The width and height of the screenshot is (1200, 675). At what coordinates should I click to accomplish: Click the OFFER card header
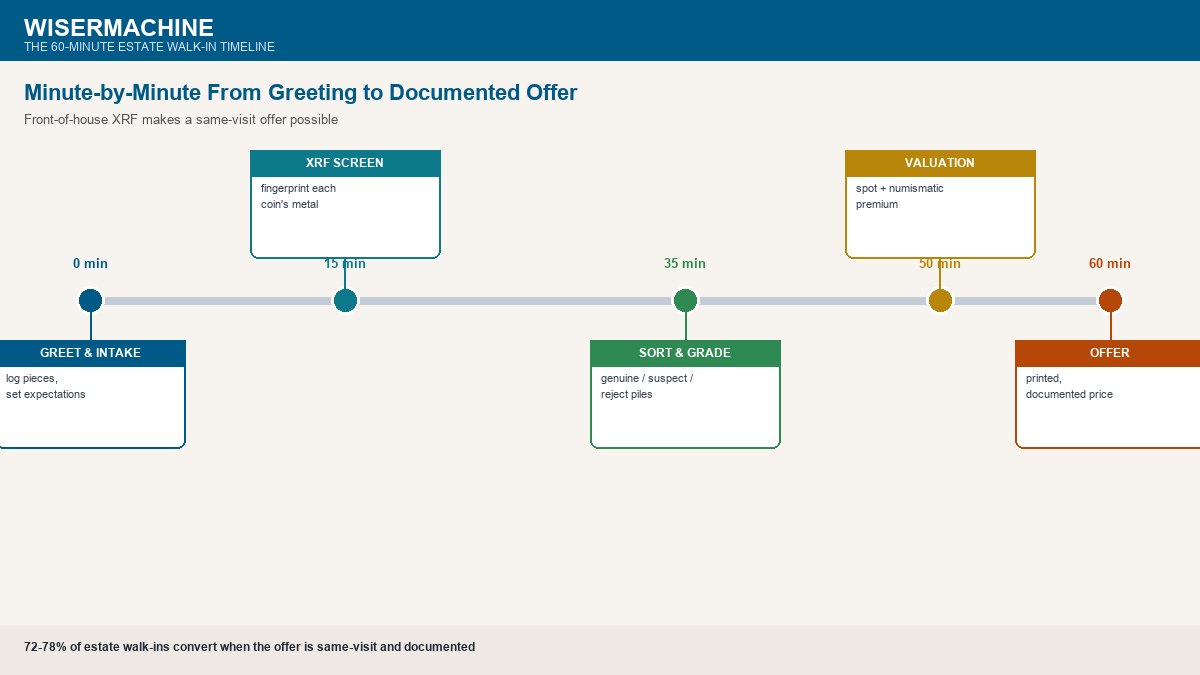[1108, 353]
